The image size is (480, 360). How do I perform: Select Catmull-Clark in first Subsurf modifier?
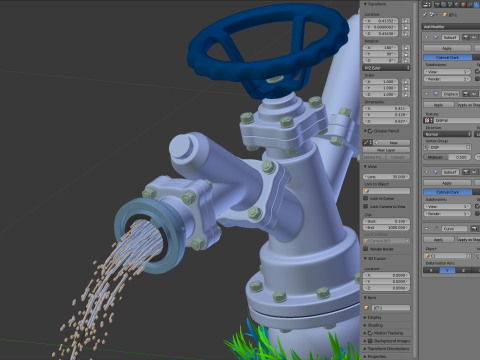coord(448,57)
